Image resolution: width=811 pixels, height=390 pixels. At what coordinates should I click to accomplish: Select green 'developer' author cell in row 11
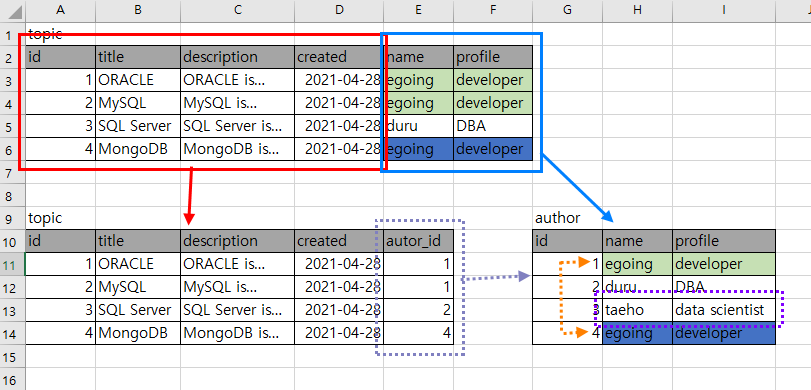tap(724, 264)
